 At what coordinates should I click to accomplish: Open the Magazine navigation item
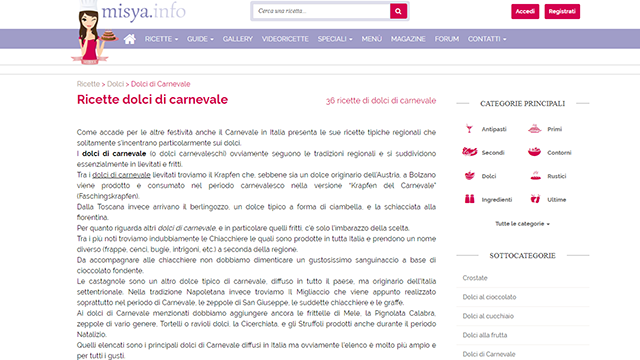[408, 39]
